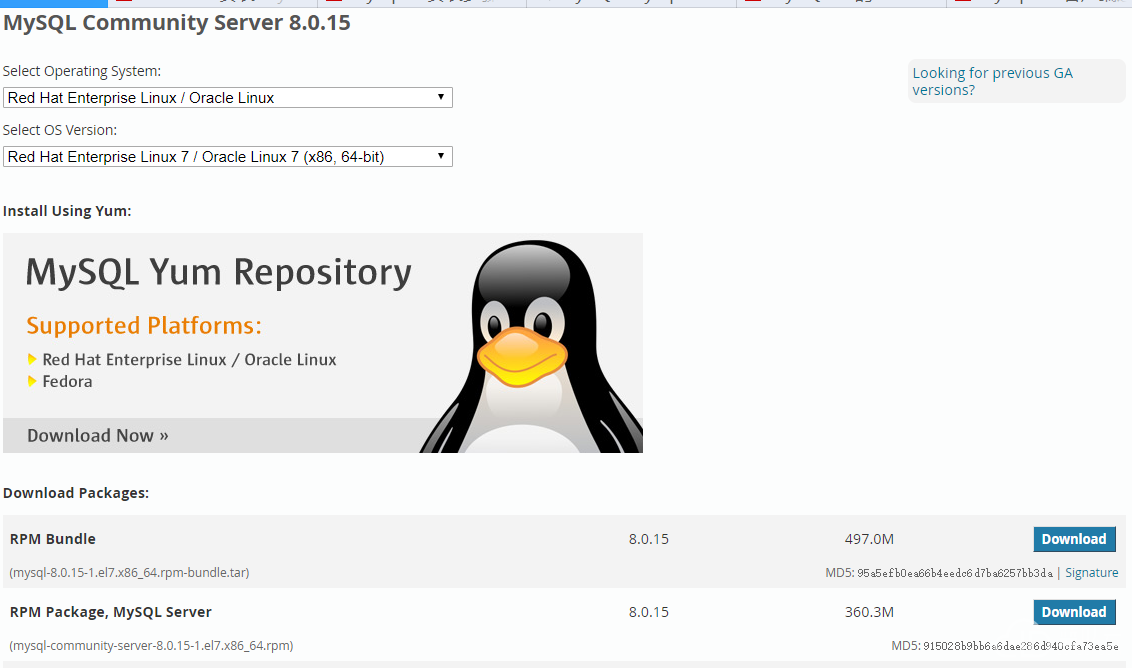Click the RPM Bundle MD5 checksum value

(x=954, y=573)
